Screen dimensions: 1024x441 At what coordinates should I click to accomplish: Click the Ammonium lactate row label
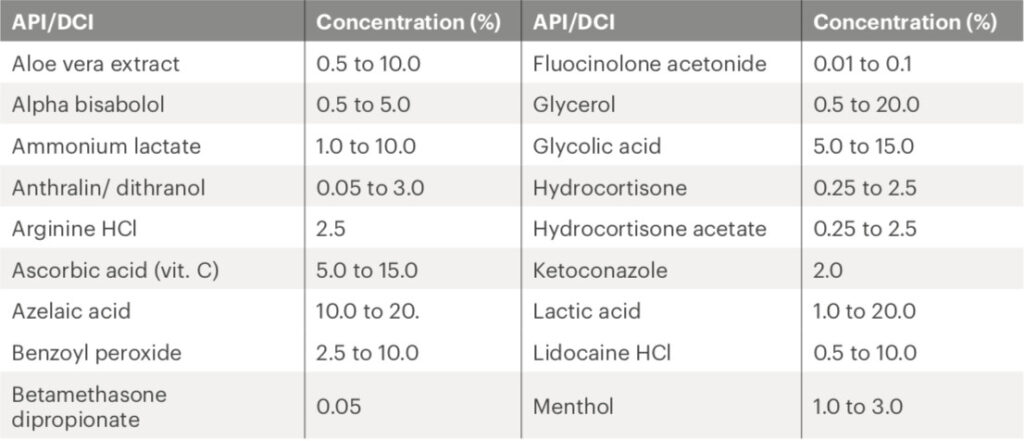click(106, 146)
